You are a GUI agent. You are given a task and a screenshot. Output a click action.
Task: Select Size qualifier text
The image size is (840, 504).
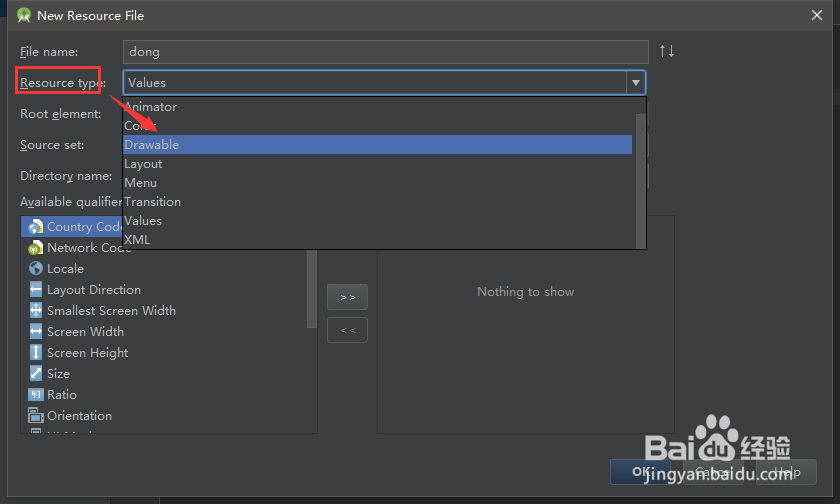click(x=58, y=373)
